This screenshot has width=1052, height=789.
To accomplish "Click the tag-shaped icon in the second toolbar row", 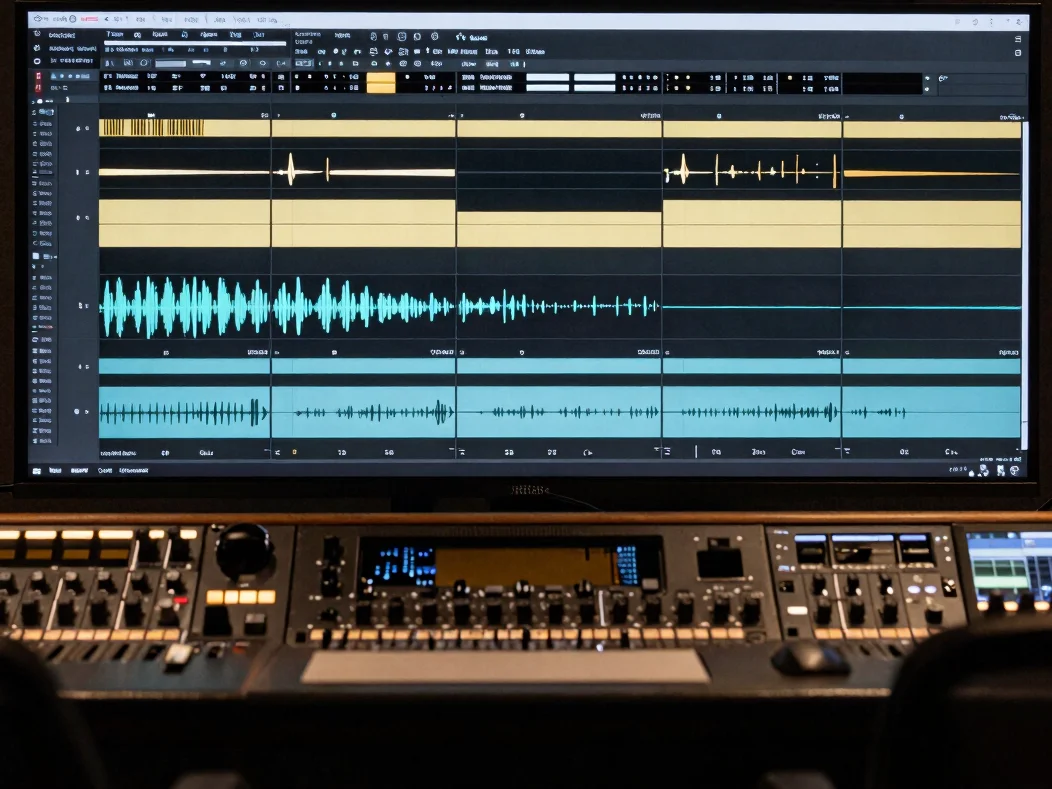I will pos(388,52).
